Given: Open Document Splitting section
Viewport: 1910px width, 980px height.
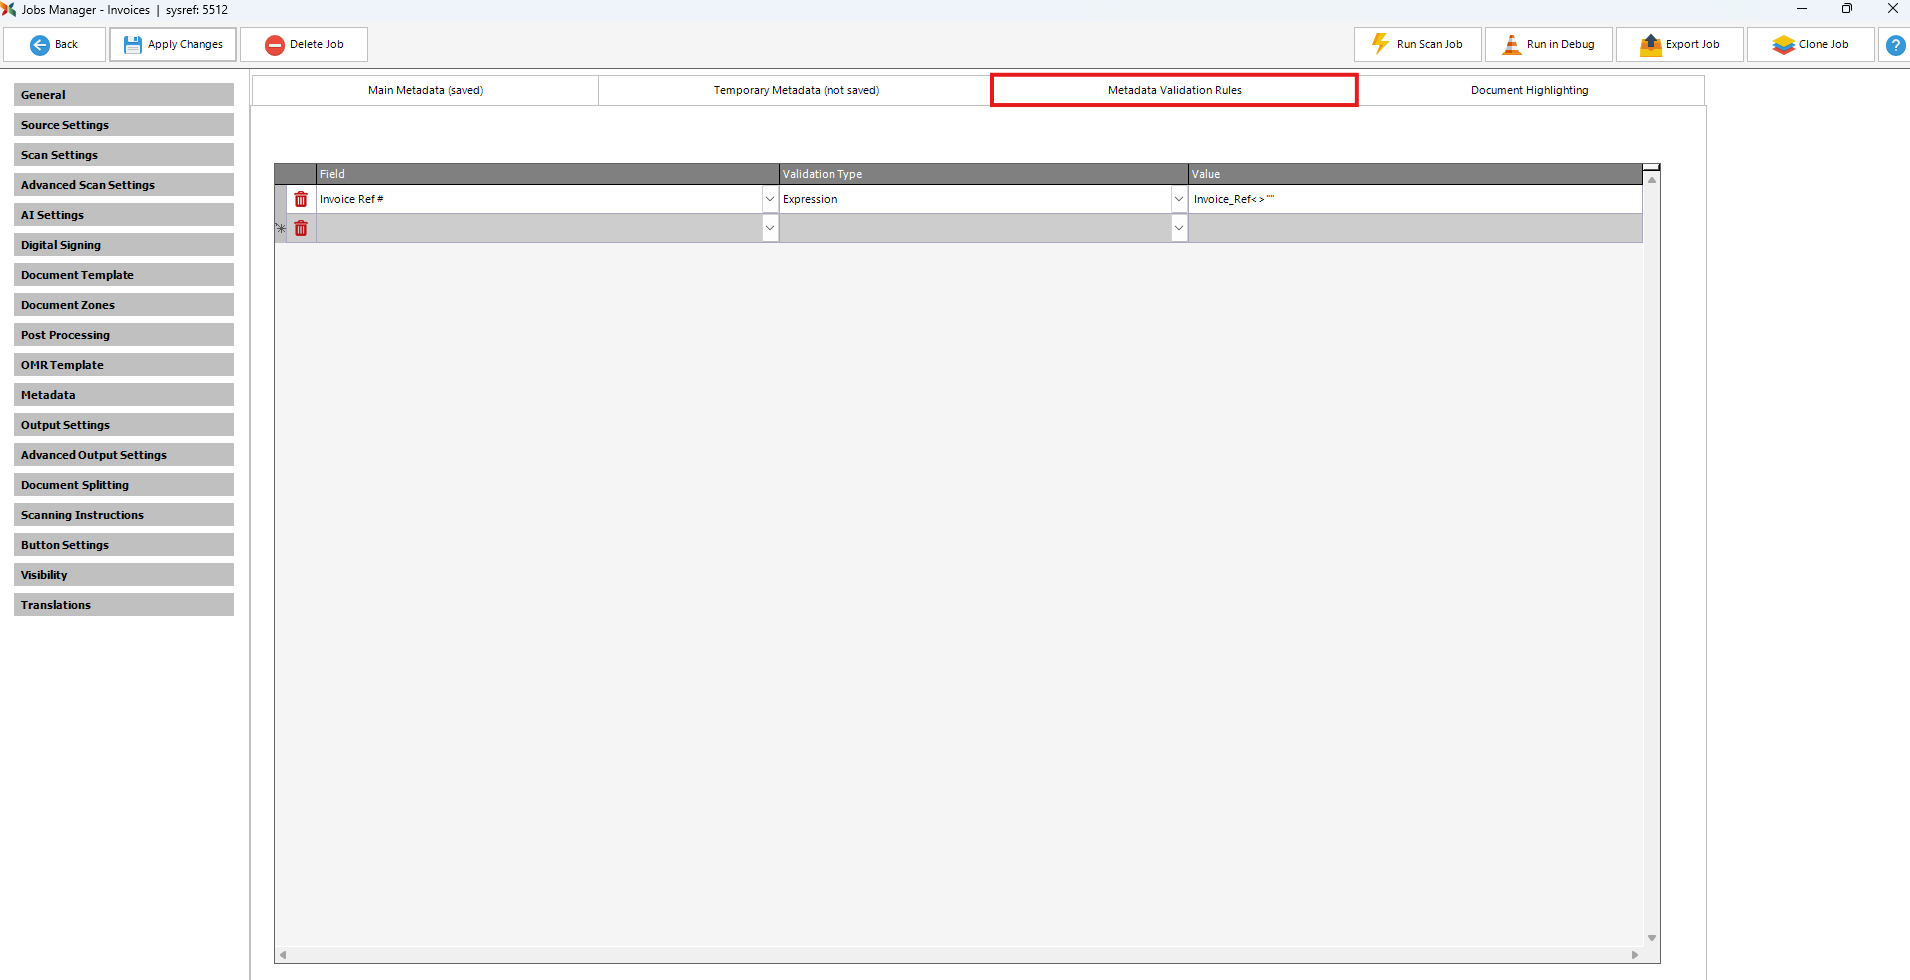Looking at the screenshot, I should coord(124,485).
